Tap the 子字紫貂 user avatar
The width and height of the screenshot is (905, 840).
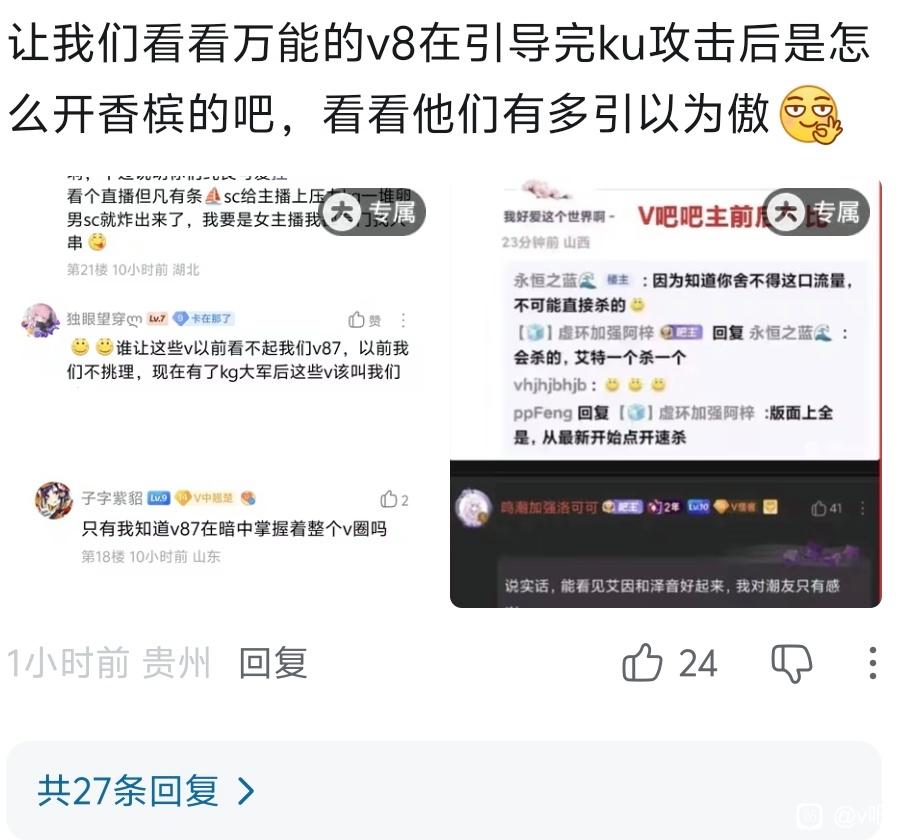tap(54, 500)
